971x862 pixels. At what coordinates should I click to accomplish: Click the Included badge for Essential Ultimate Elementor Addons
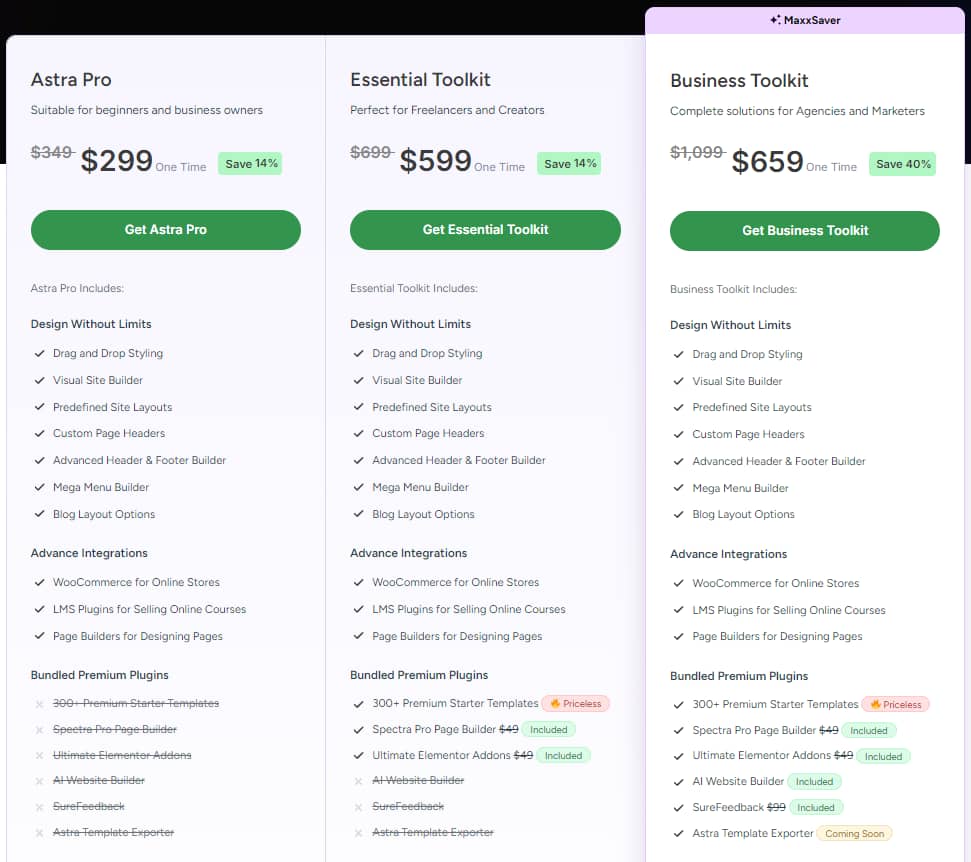point(563,756)
